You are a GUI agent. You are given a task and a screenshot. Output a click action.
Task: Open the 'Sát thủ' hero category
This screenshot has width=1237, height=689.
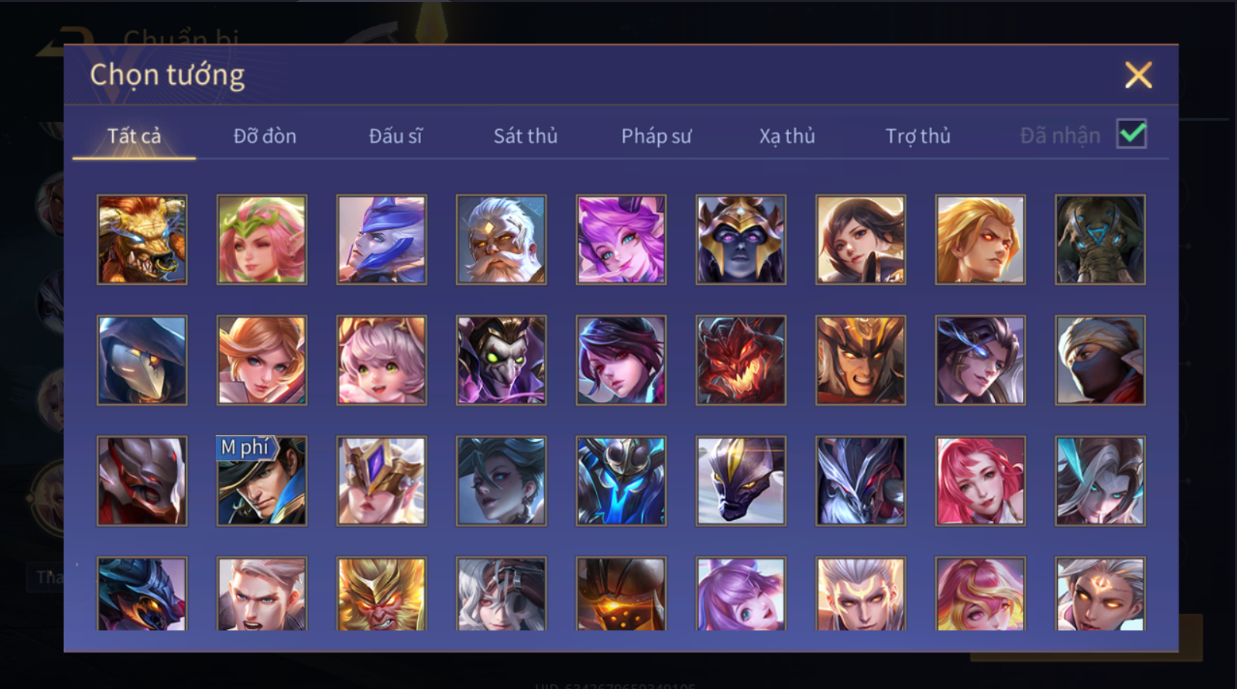[x=525, y=136]
